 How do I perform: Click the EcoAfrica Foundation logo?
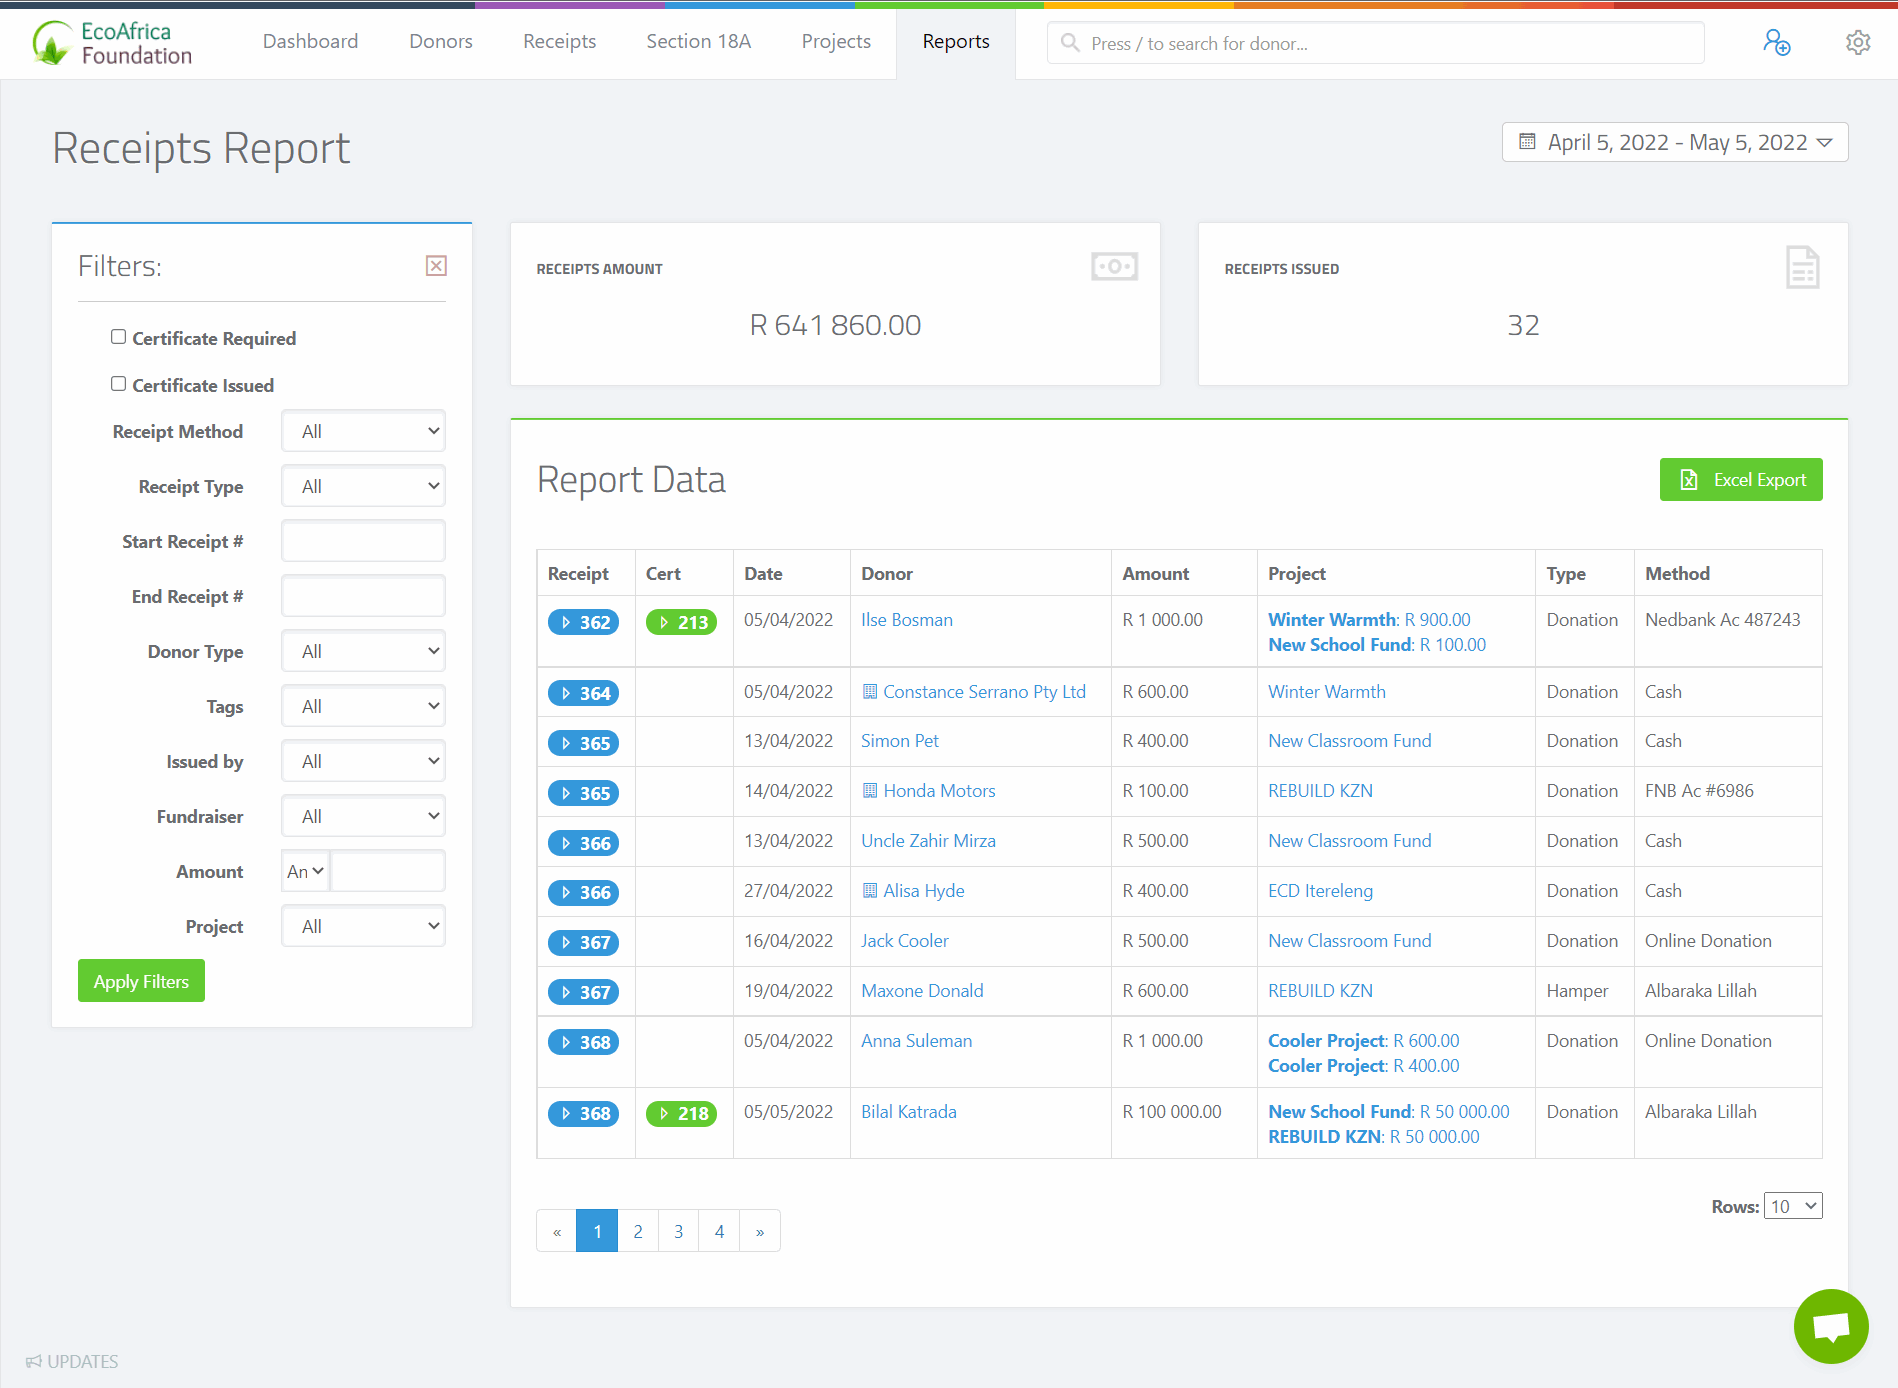point(112,43)
